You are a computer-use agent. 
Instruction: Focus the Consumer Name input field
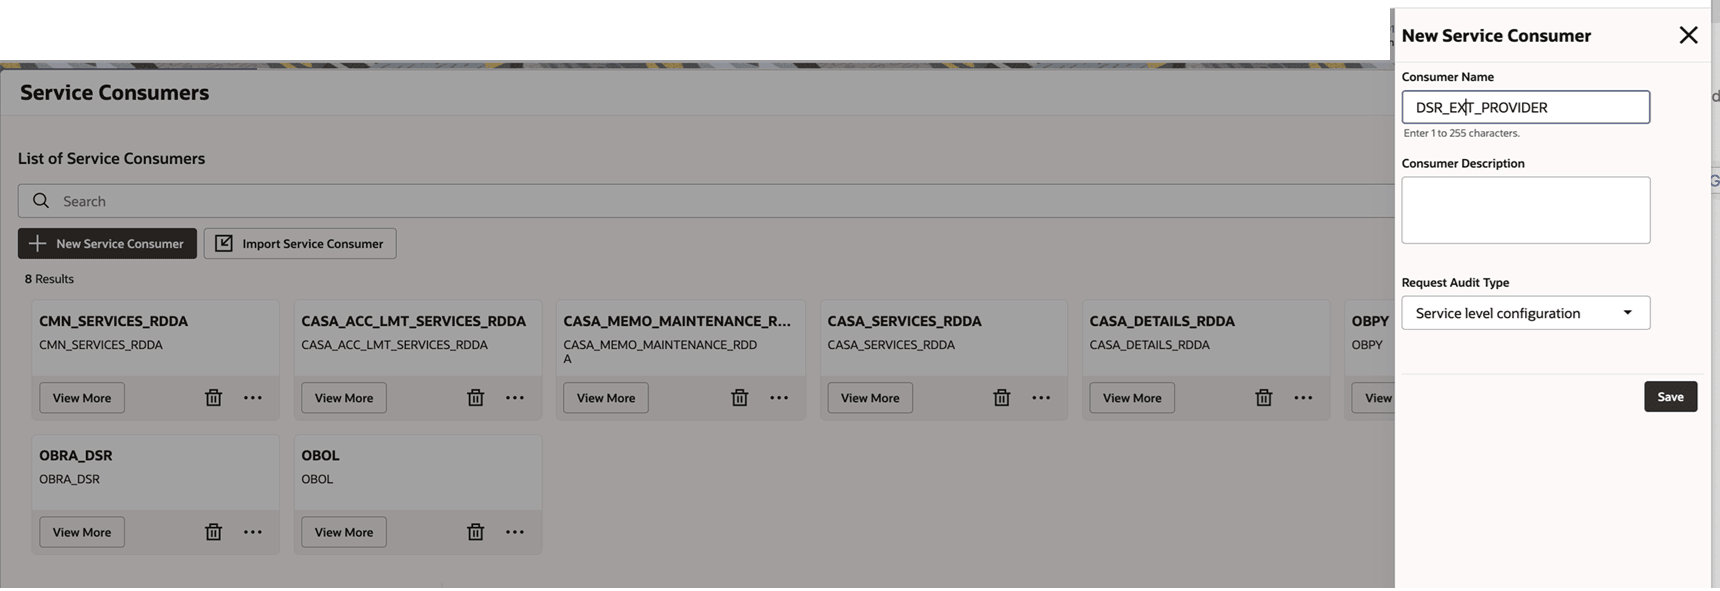(1526, 107)
